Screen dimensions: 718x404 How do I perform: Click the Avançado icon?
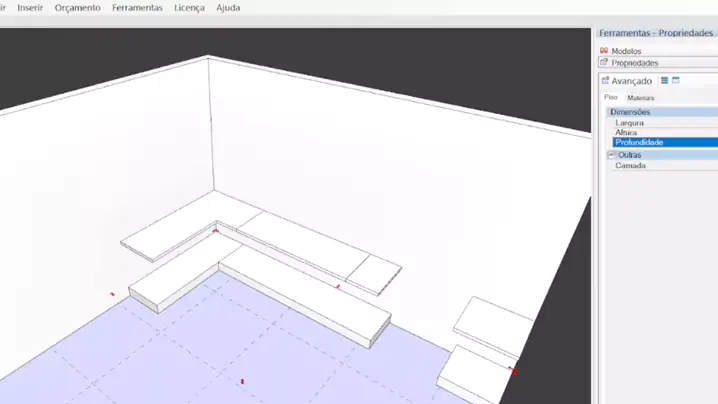click(605, 81)
